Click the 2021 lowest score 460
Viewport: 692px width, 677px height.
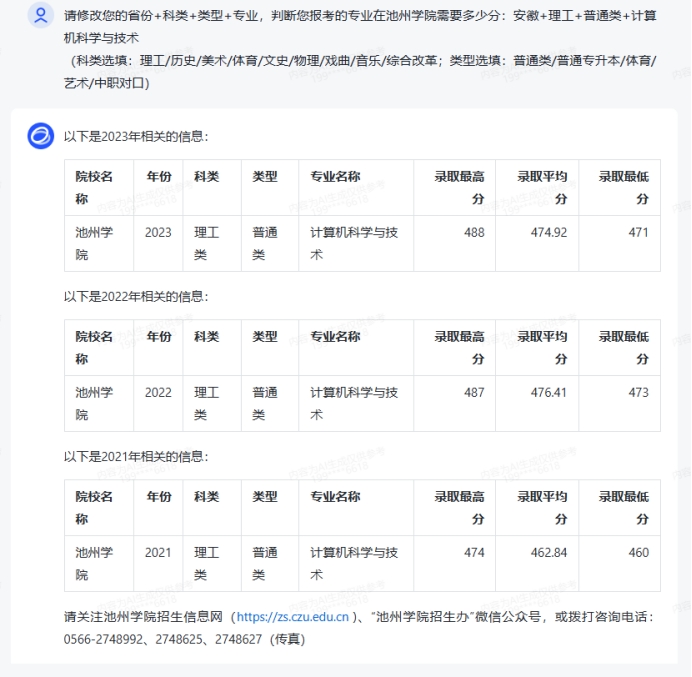click(x=638, y=552)
